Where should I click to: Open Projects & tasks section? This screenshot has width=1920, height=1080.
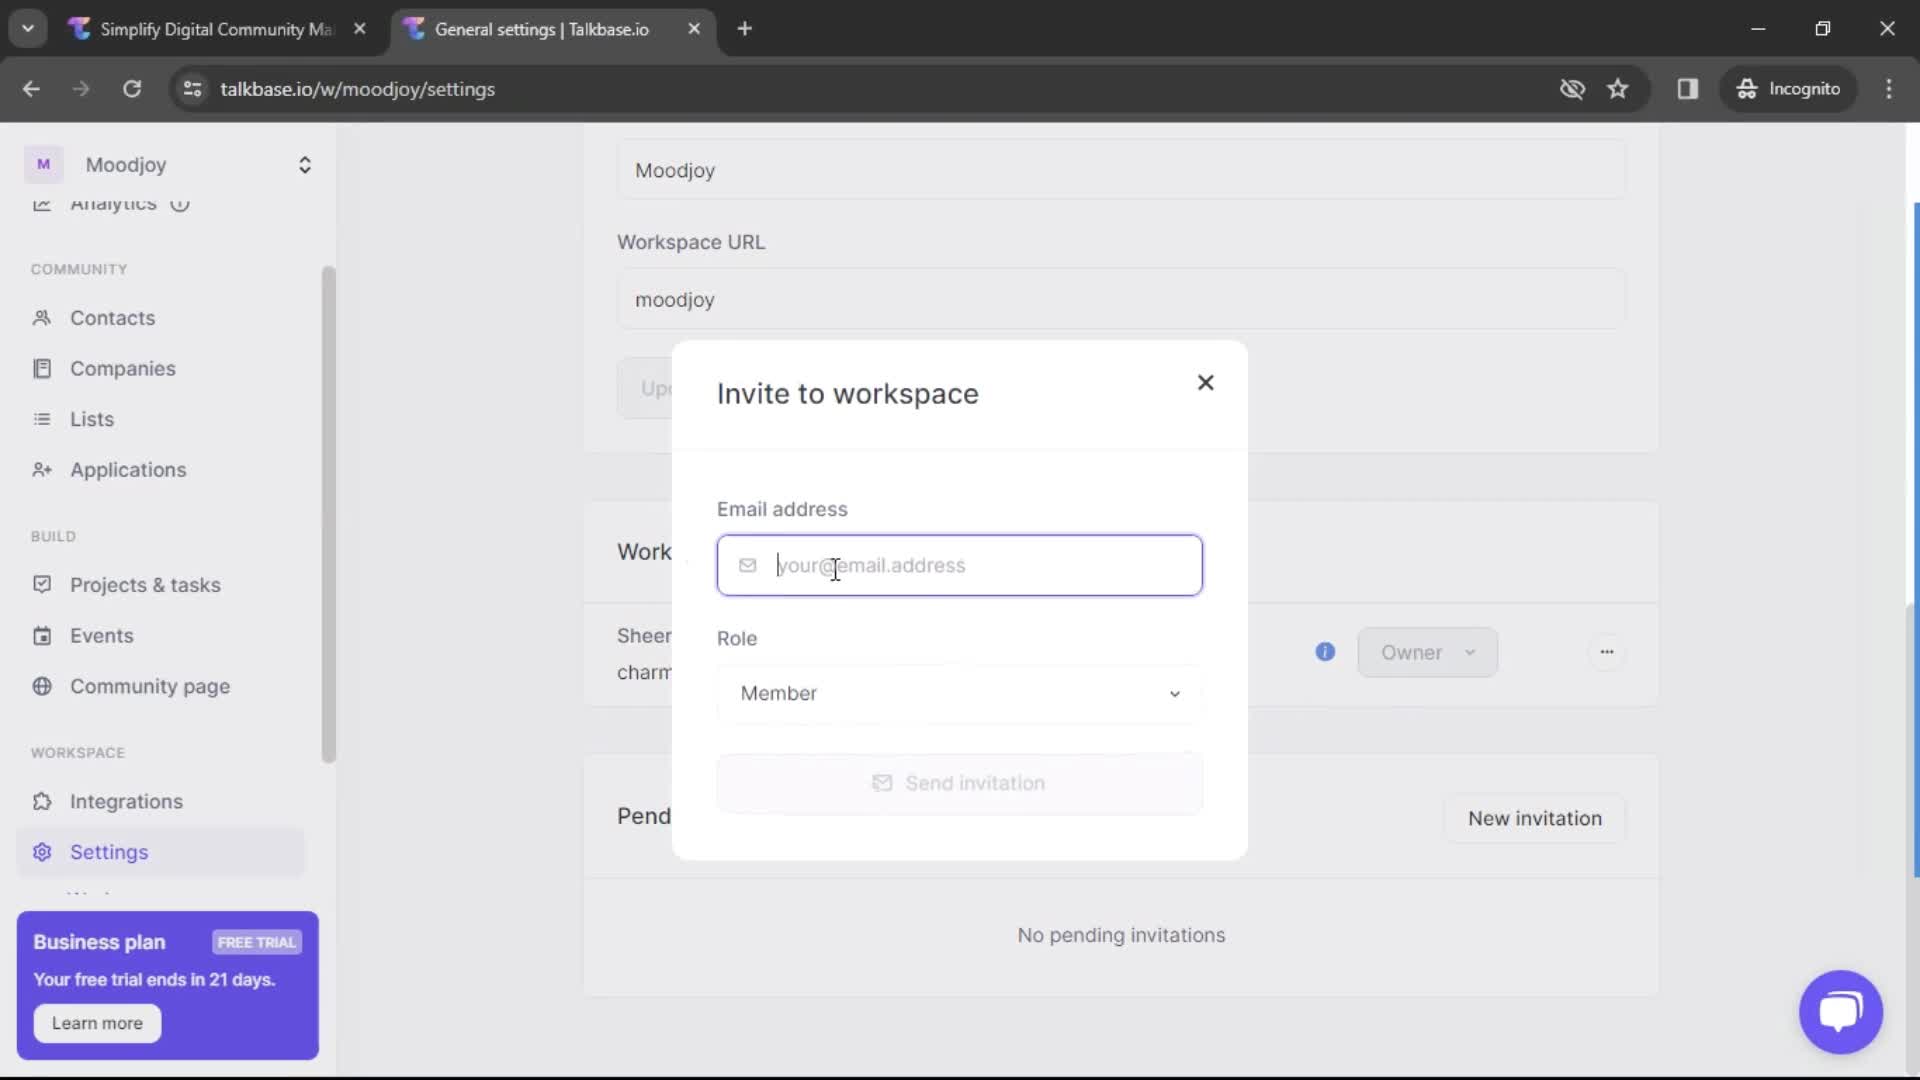pos(144,584)
